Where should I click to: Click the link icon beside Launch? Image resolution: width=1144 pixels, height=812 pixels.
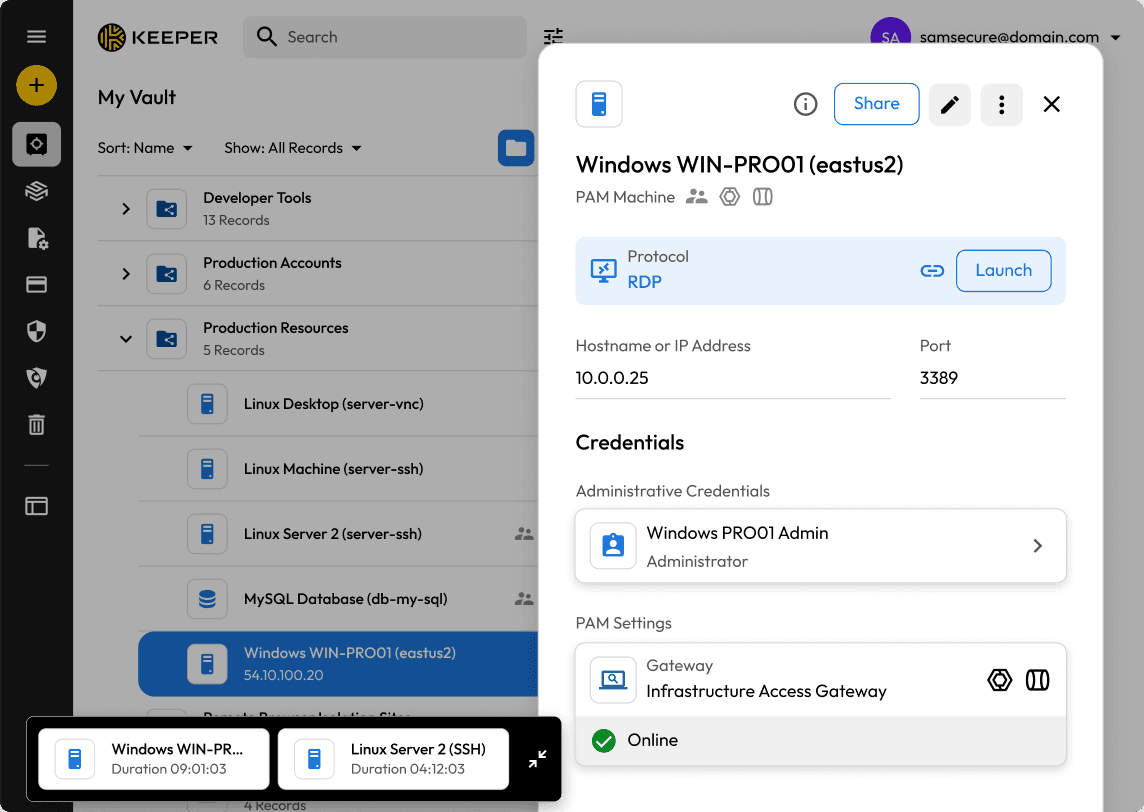pos(932,271)
